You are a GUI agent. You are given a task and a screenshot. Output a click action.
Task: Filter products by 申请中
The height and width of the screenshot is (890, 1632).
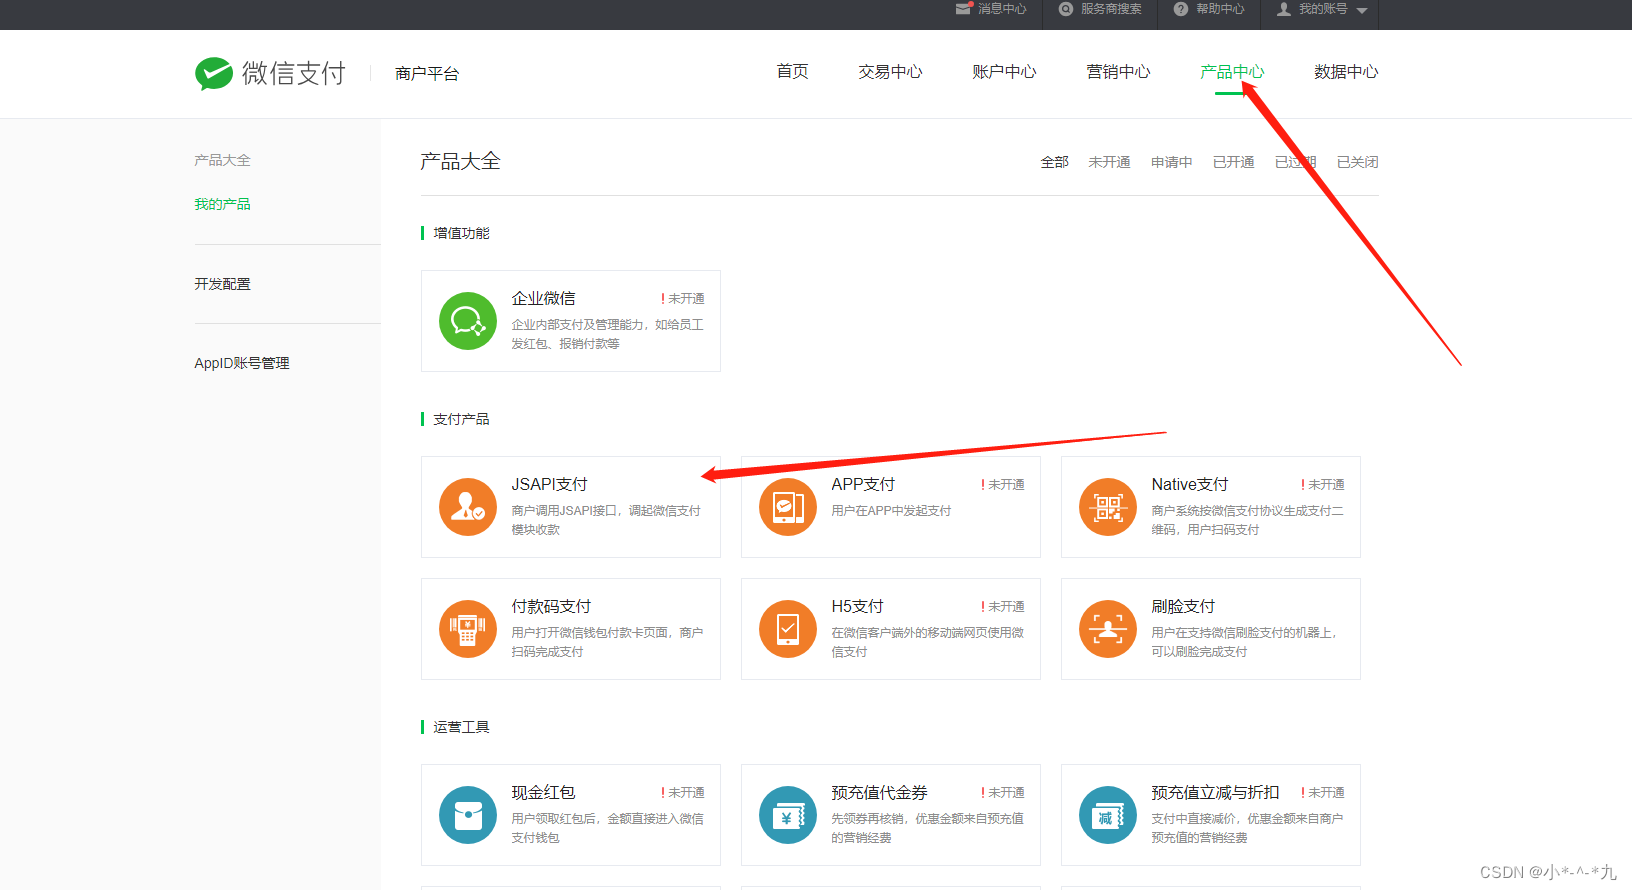click(x=1171, y=162)
